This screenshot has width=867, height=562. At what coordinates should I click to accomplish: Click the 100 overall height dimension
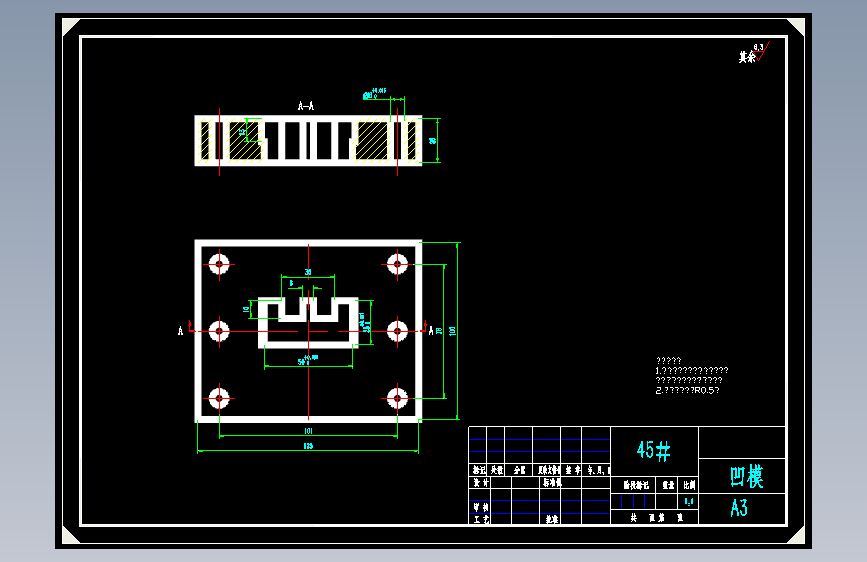pos(452,331)
